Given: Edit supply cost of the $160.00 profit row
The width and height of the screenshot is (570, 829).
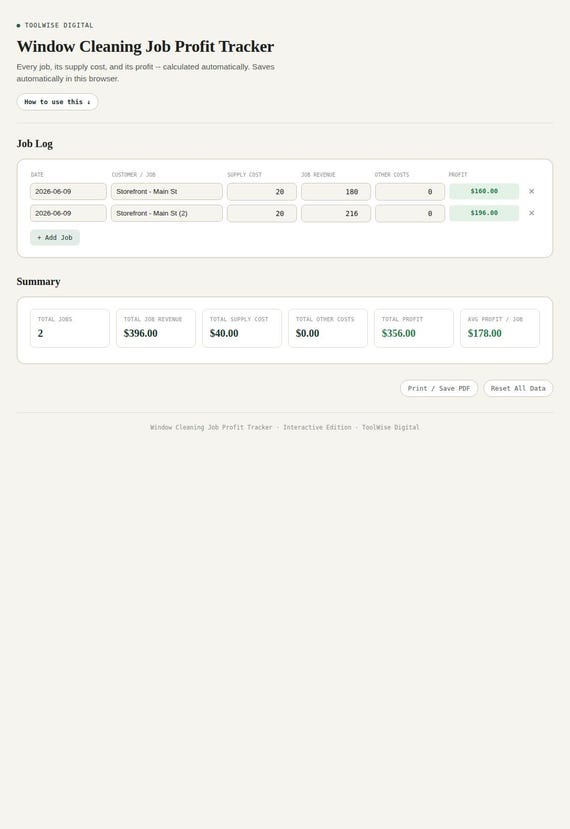Looking at the screenshot, I should (262, 191).
